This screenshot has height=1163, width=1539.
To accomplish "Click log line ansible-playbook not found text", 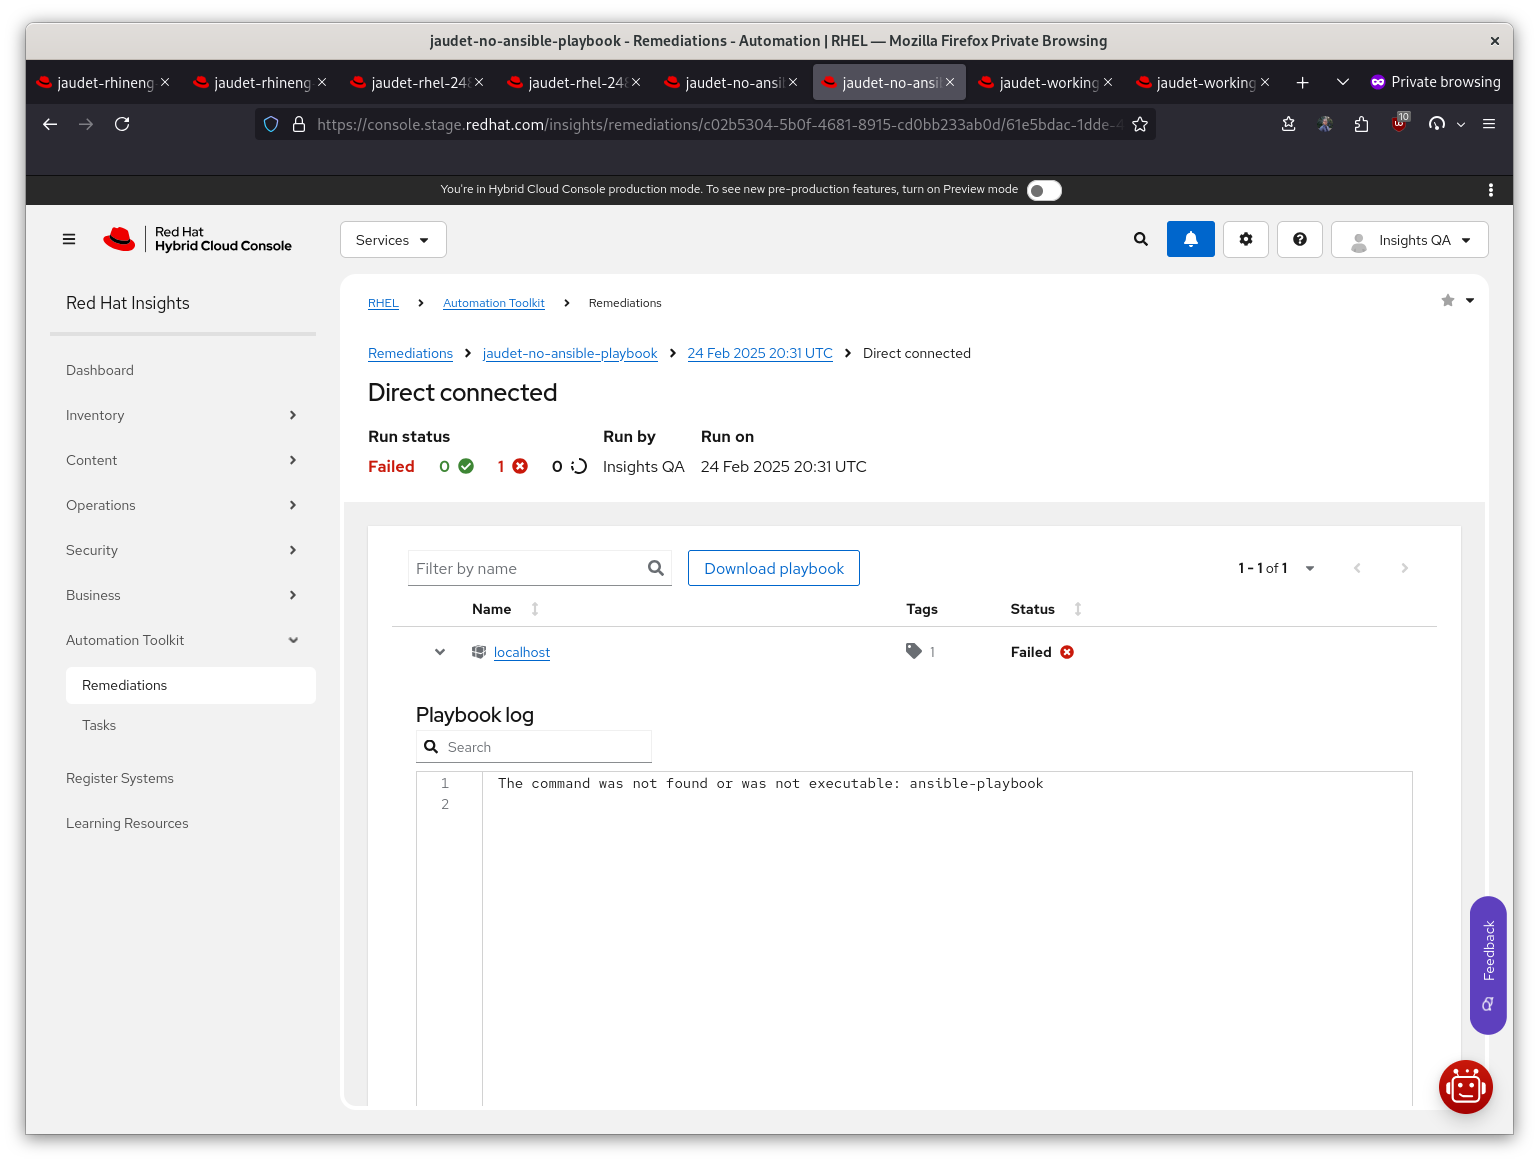I will [x=770, y=783].
